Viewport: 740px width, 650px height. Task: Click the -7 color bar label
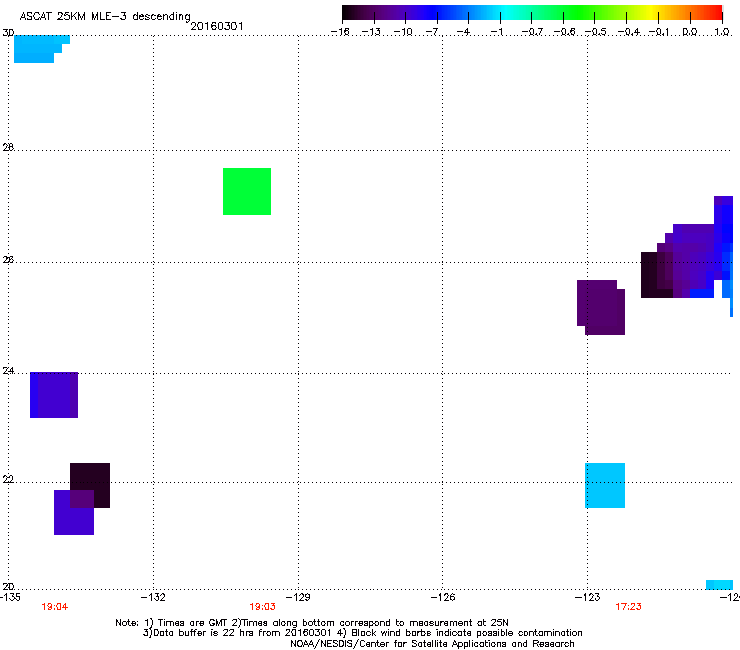[x=433, y=32]
